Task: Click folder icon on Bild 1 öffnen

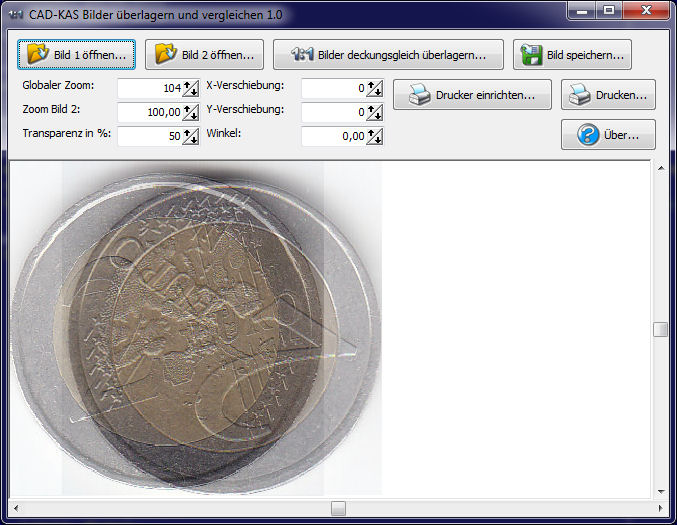Action: click(x=38, y=54)
